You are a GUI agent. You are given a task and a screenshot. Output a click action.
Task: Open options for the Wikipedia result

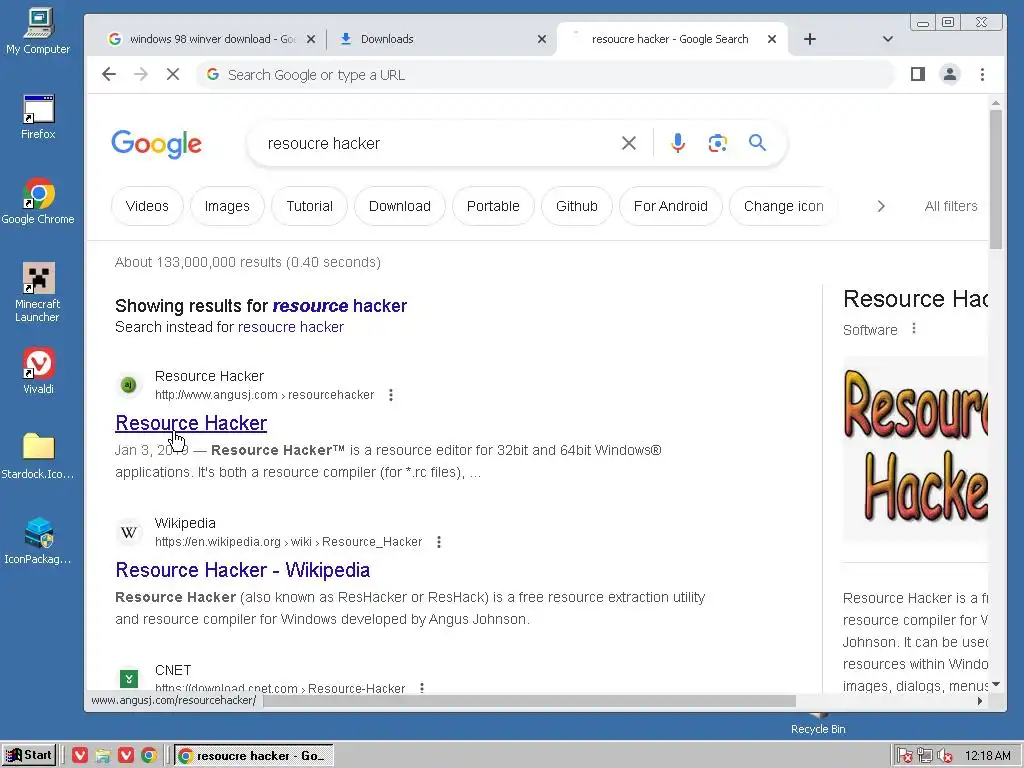pyautogui.click(x=439, y=542)
